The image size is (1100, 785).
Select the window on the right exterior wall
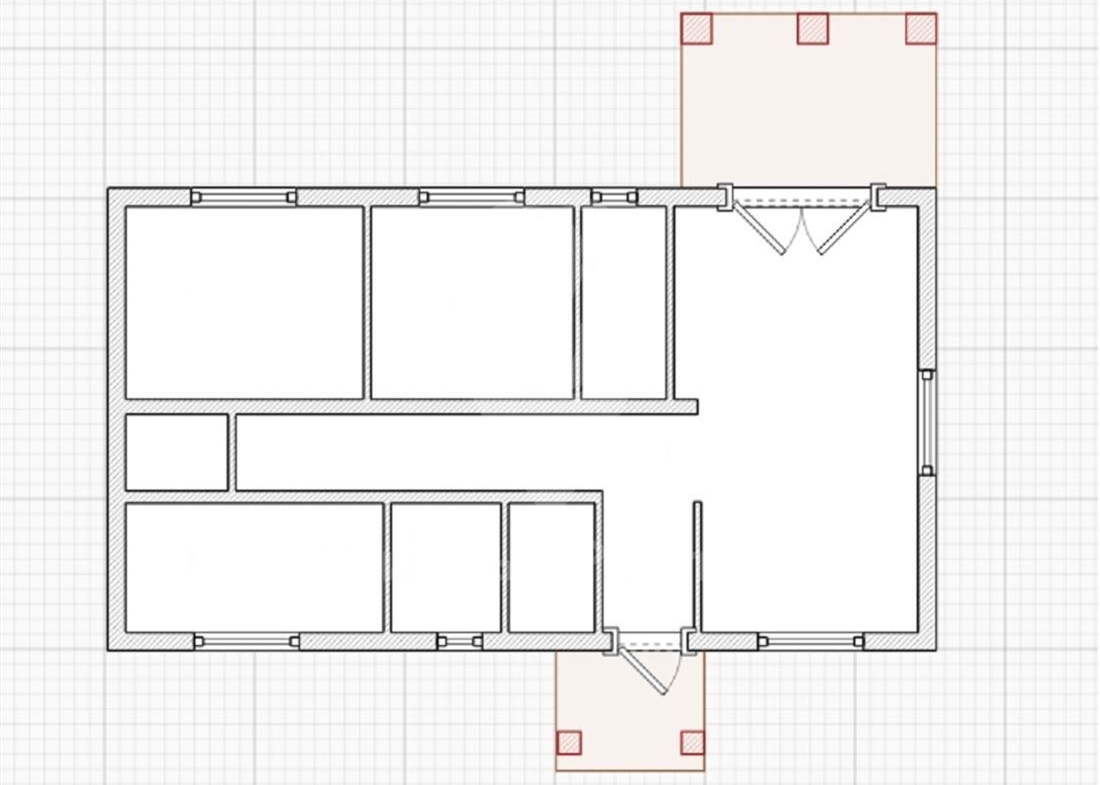[927, 421]
